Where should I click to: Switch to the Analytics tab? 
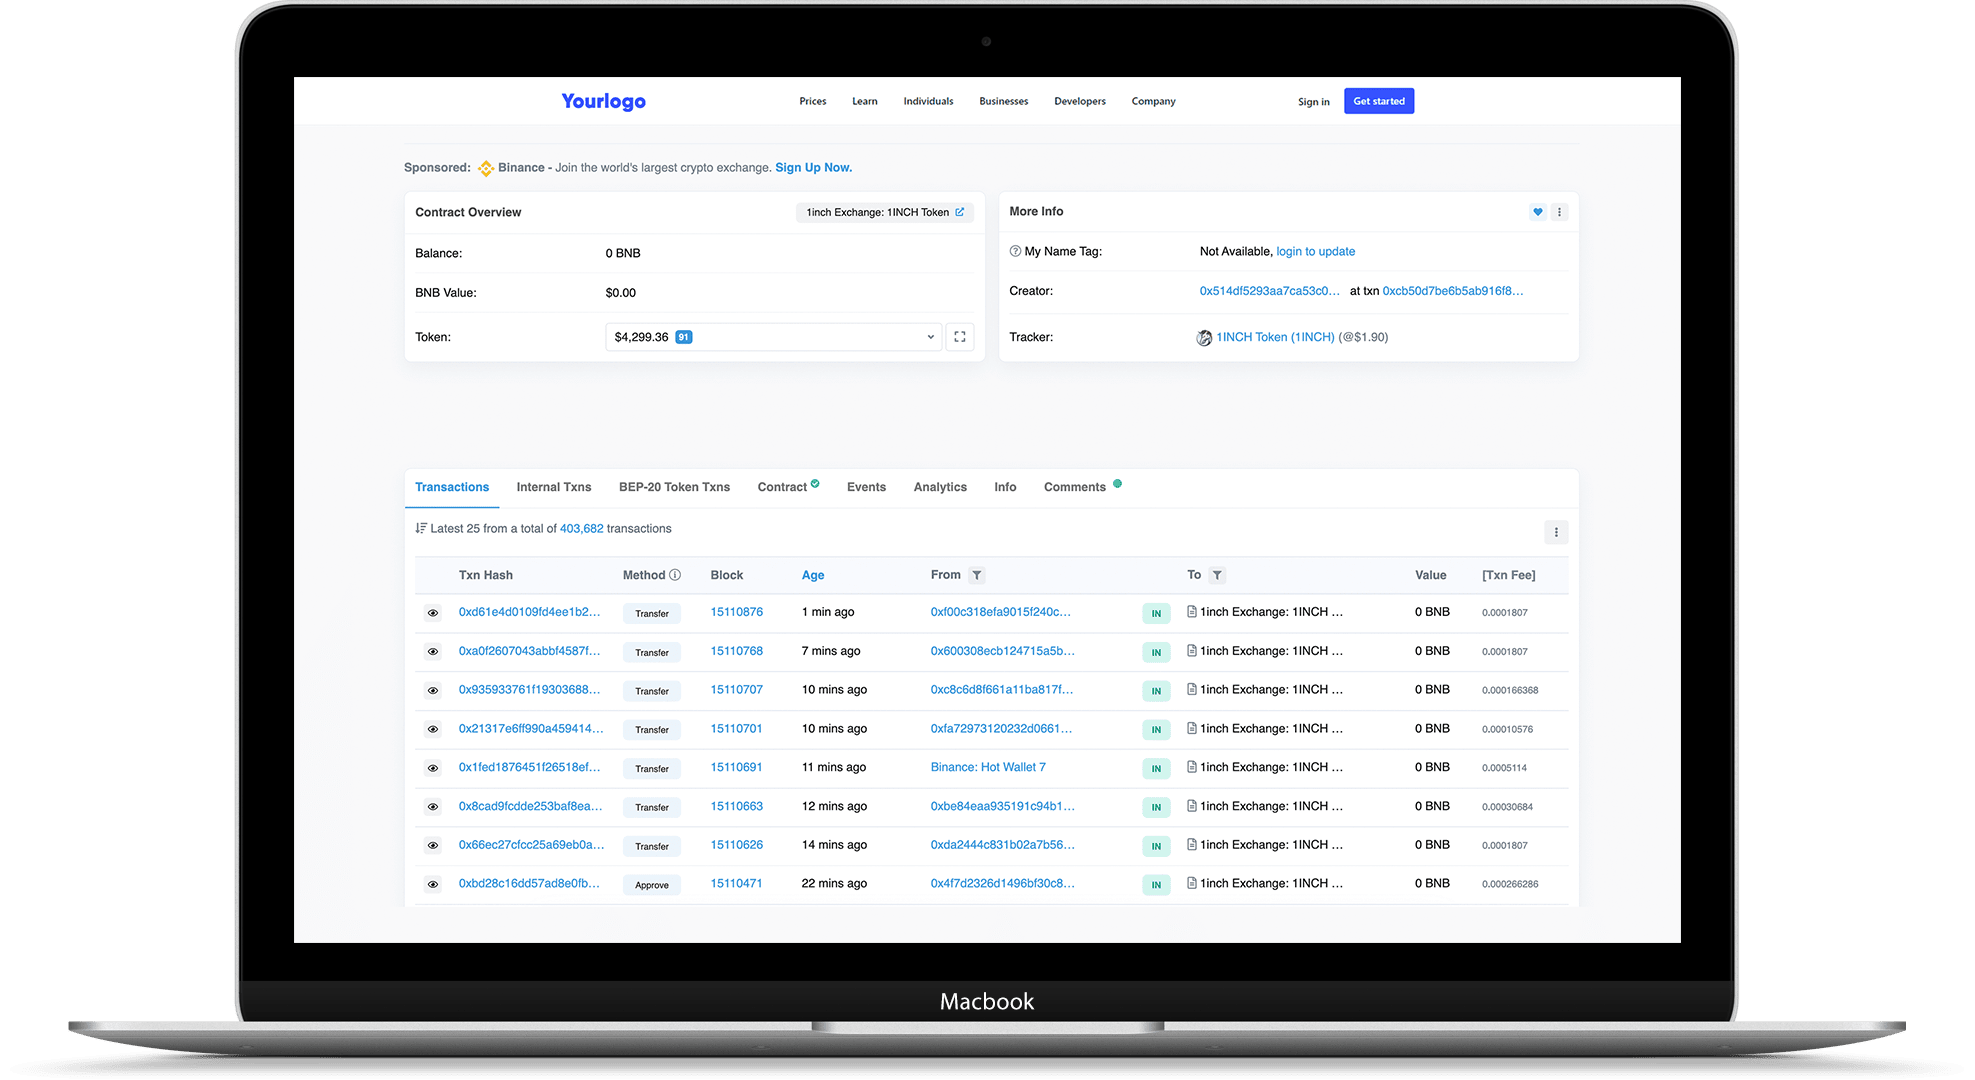pos(940,487)
